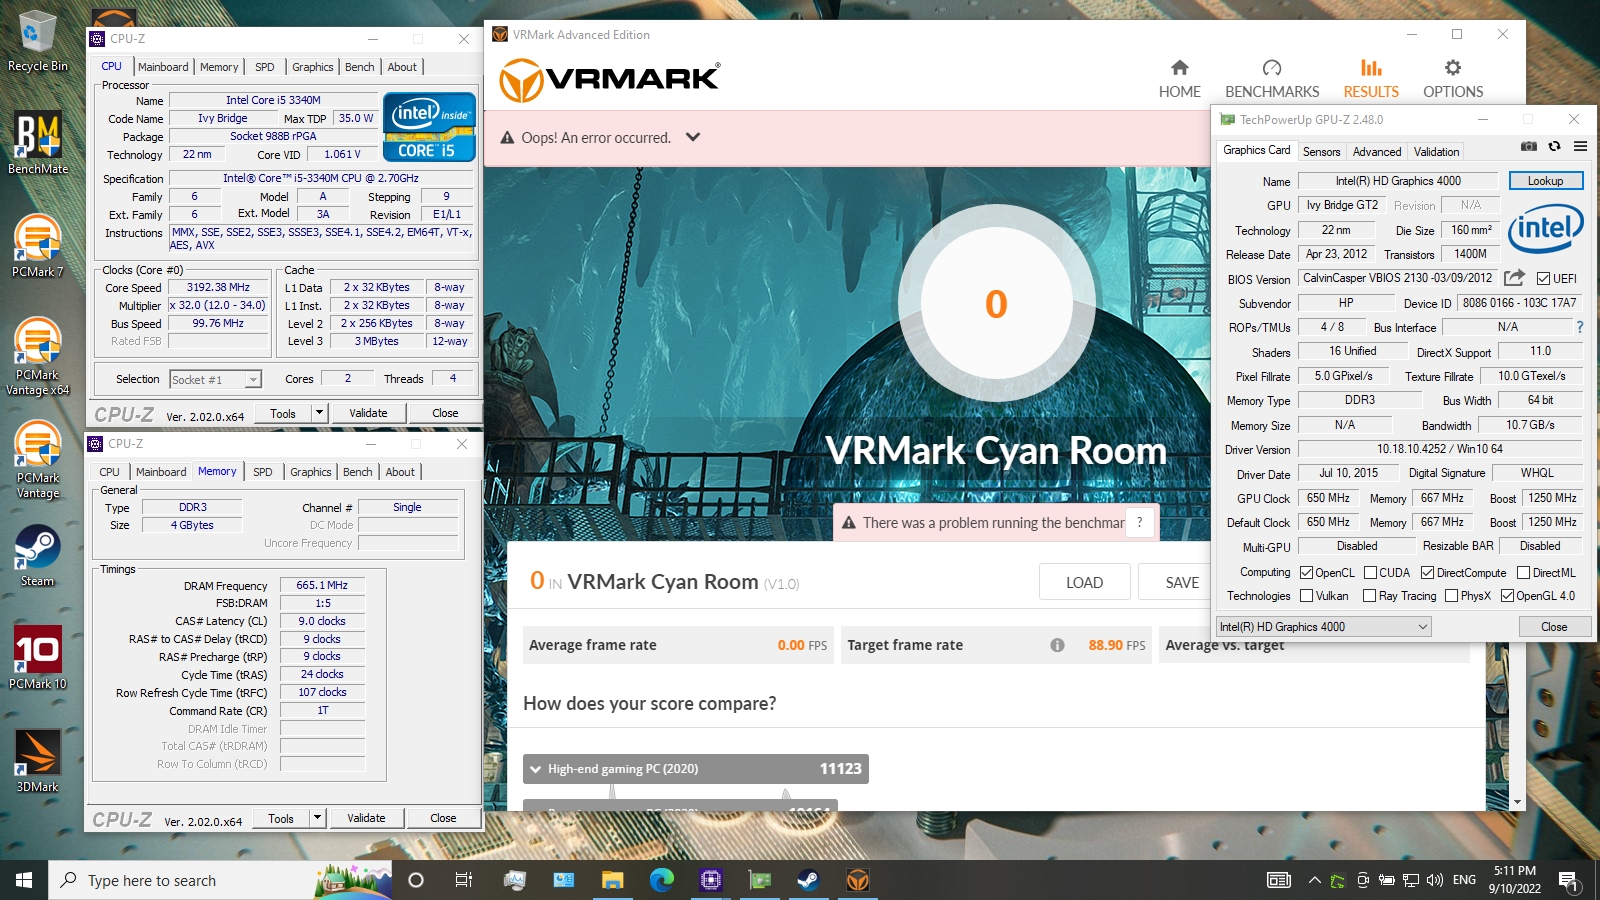Take GPU-Z screenshot with camera icon

coord(1529,146)
